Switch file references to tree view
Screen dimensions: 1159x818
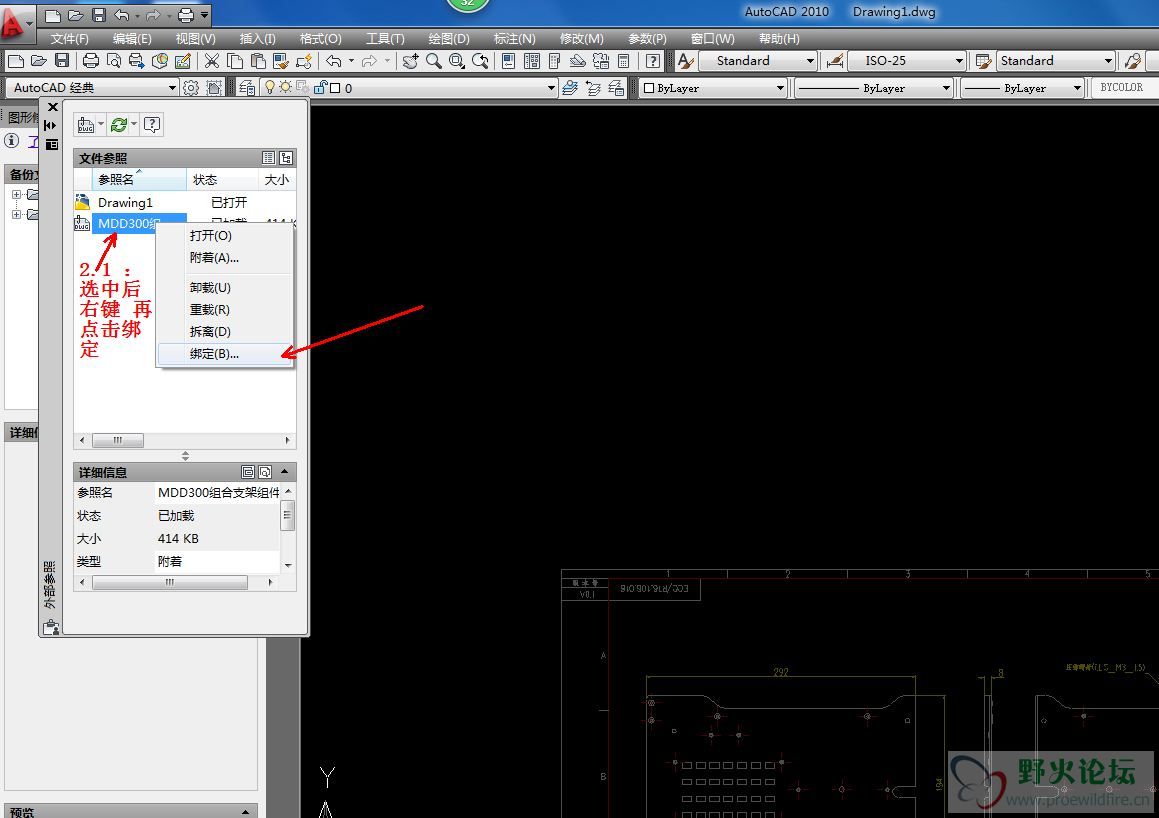coord(286,157)
